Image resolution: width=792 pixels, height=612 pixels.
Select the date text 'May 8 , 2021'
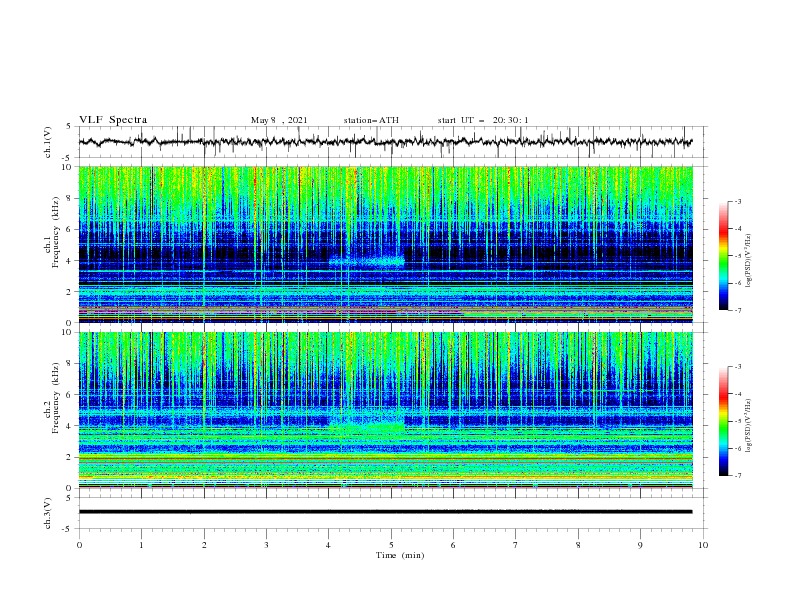point(279,120)
